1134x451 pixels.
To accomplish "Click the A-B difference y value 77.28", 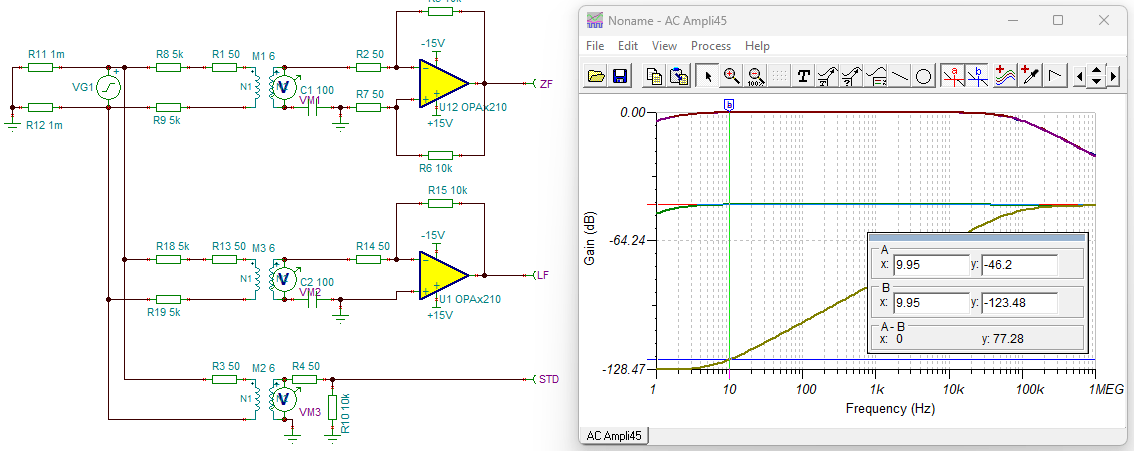I will tap(1010, 338).
